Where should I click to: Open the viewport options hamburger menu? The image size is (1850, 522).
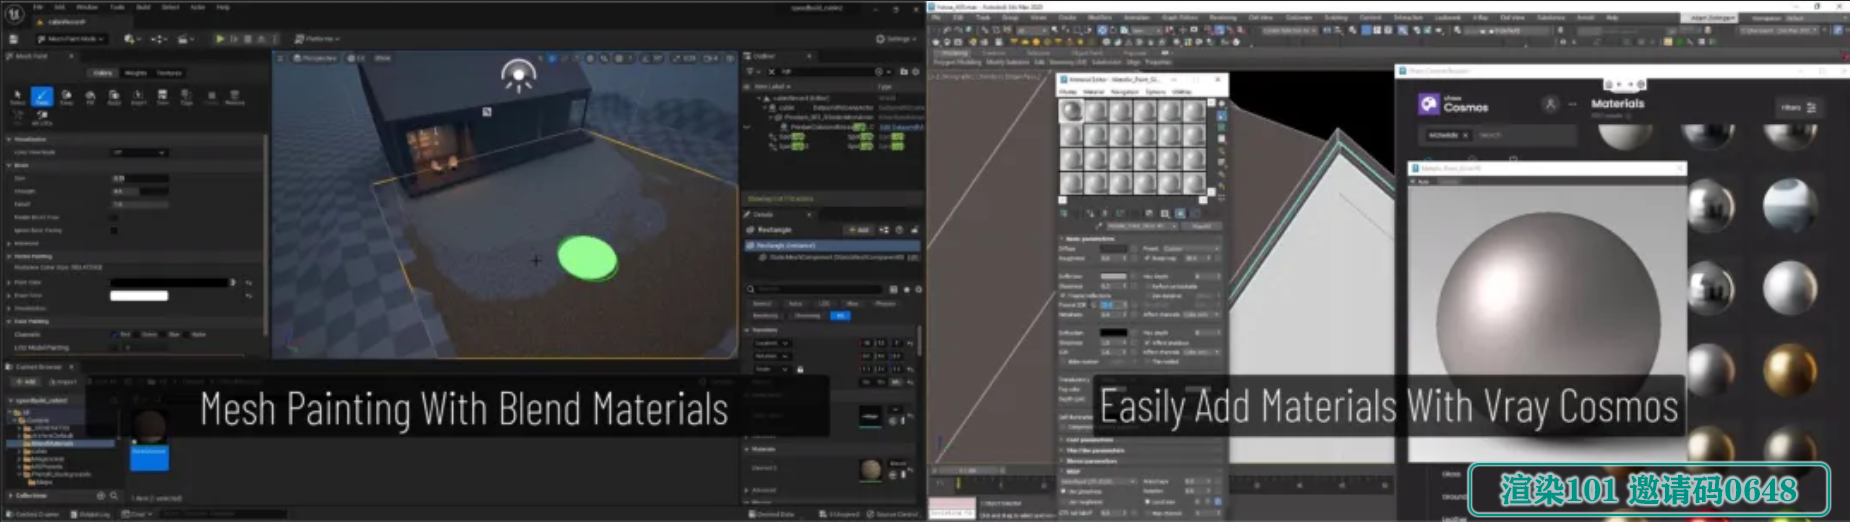point(281,58)
